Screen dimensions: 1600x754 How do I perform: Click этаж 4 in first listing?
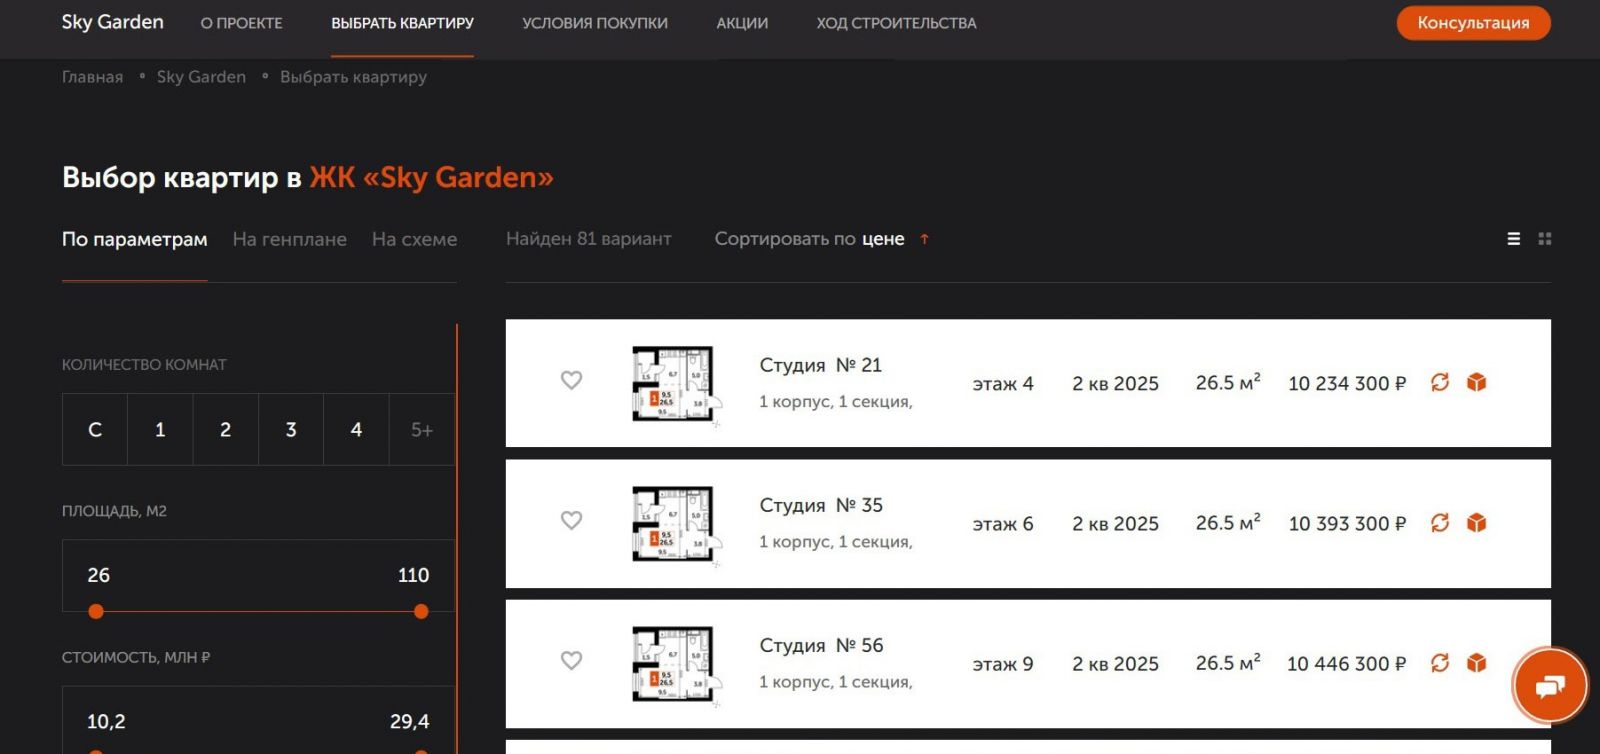tap(1003, 384)
